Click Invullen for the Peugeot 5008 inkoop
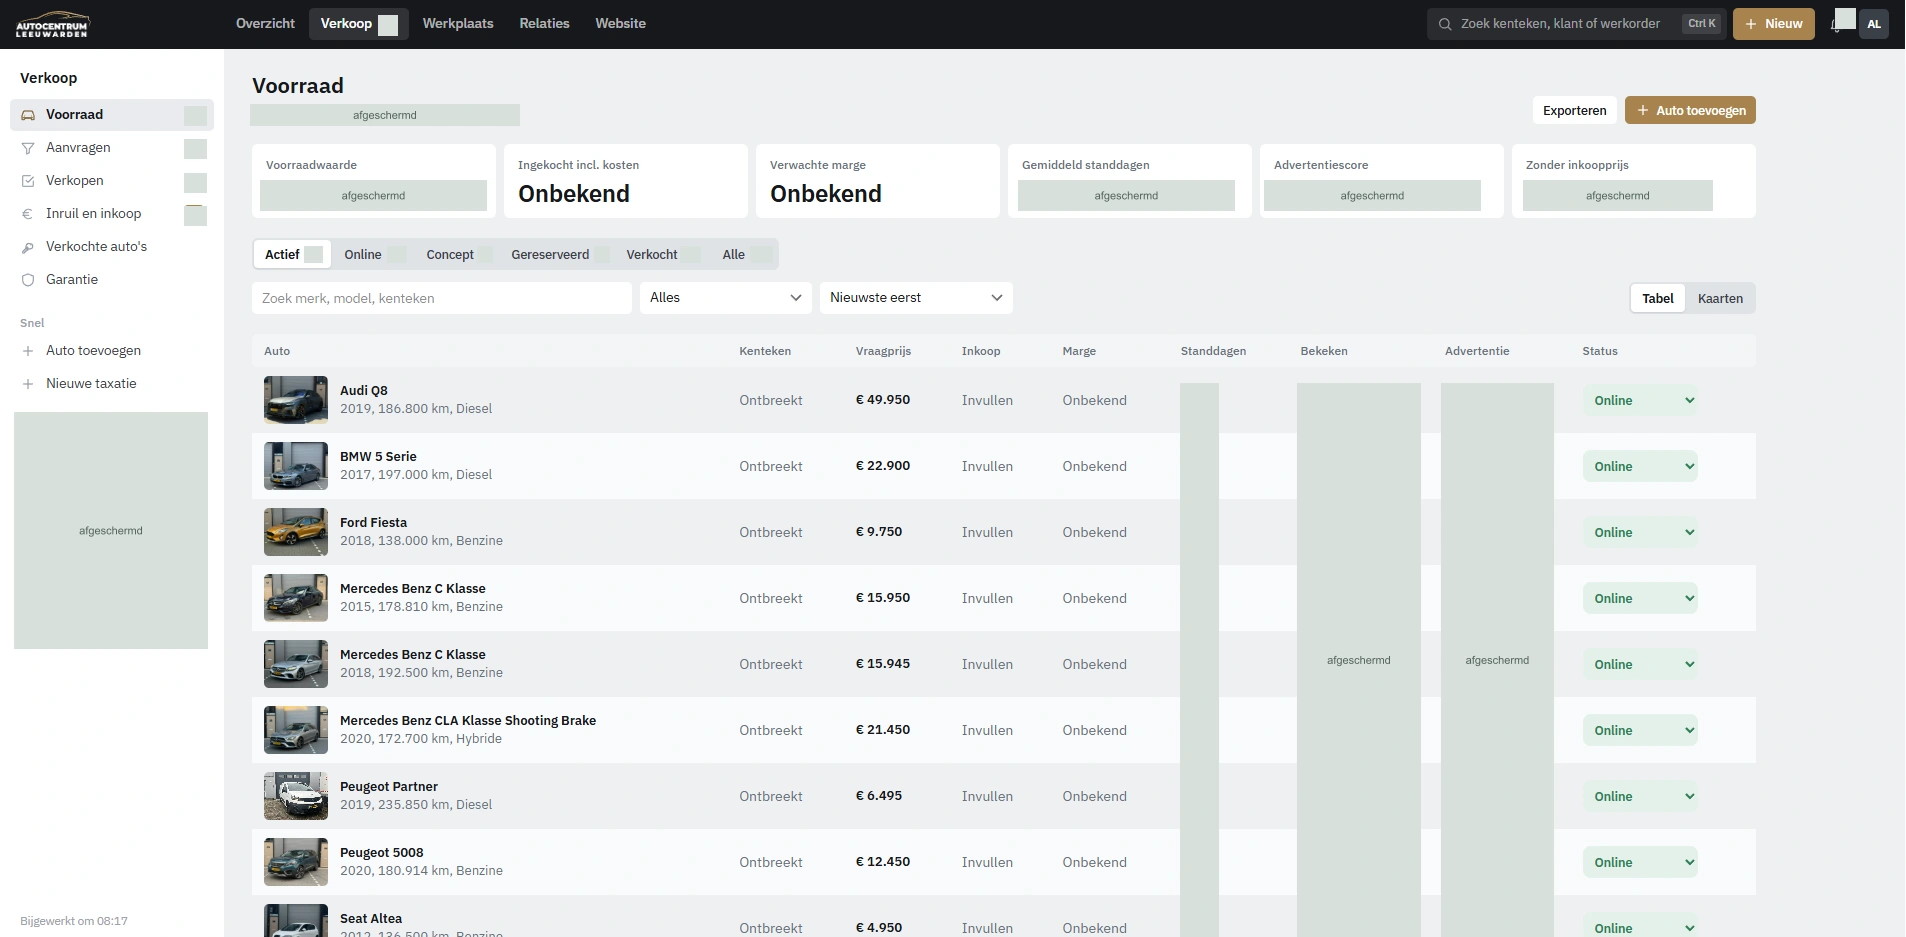The height and width of the screenshot is (937, 1906). [987, 862]
